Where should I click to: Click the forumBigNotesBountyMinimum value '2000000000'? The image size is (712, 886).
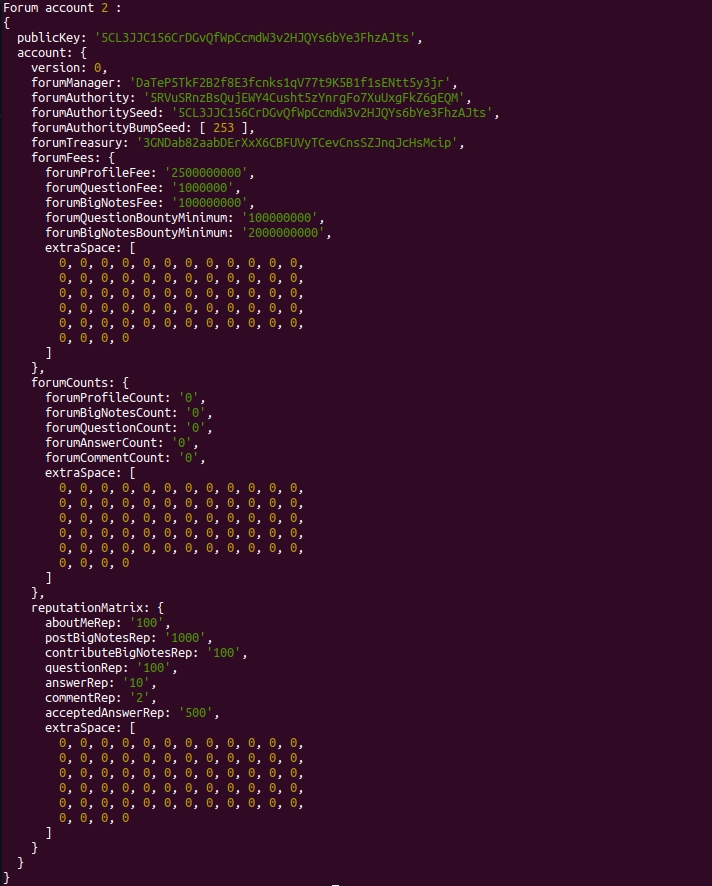(287, 233)
